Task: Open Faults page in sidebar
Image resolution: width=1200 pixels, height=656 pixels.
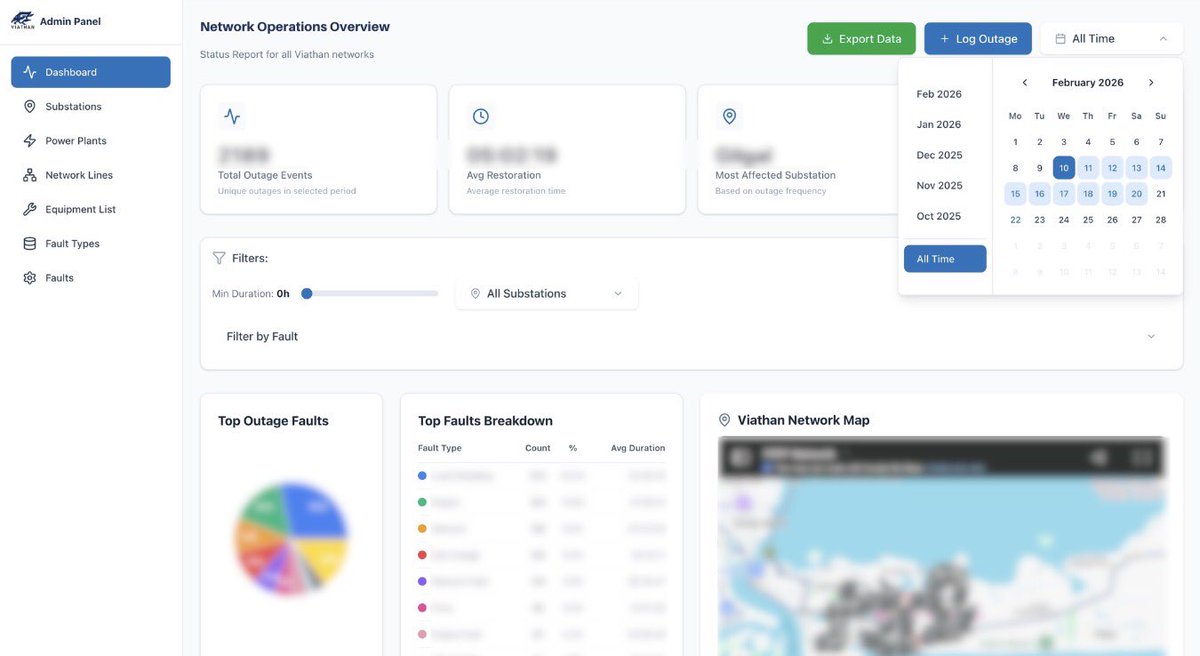Action: [x=91, y=278]
